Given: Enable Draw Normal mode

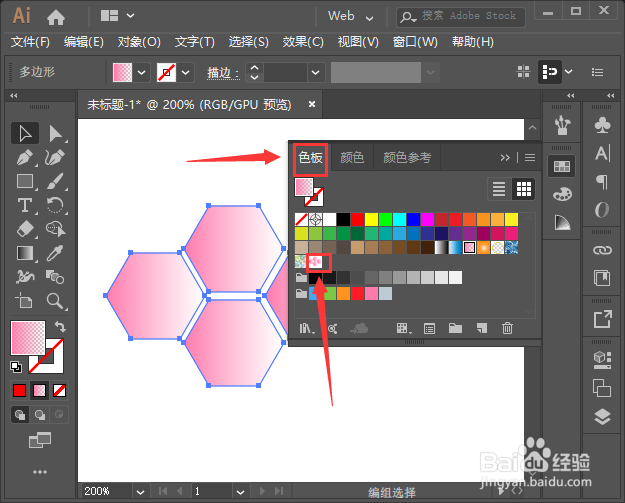Looking at the screenshot, I should tap(20, 415).
